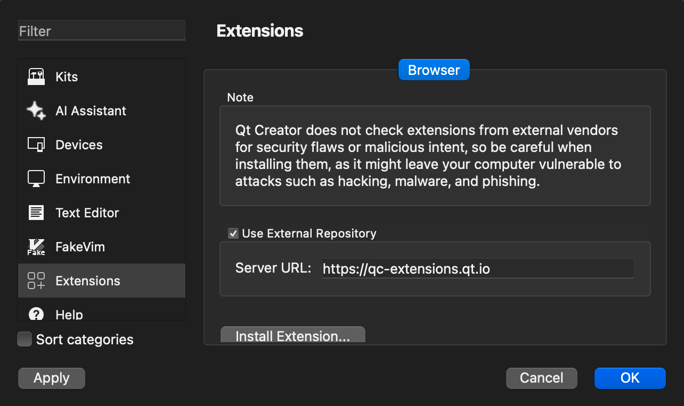Focus the Filter search field
684x406 pixels.
[102, 31]
